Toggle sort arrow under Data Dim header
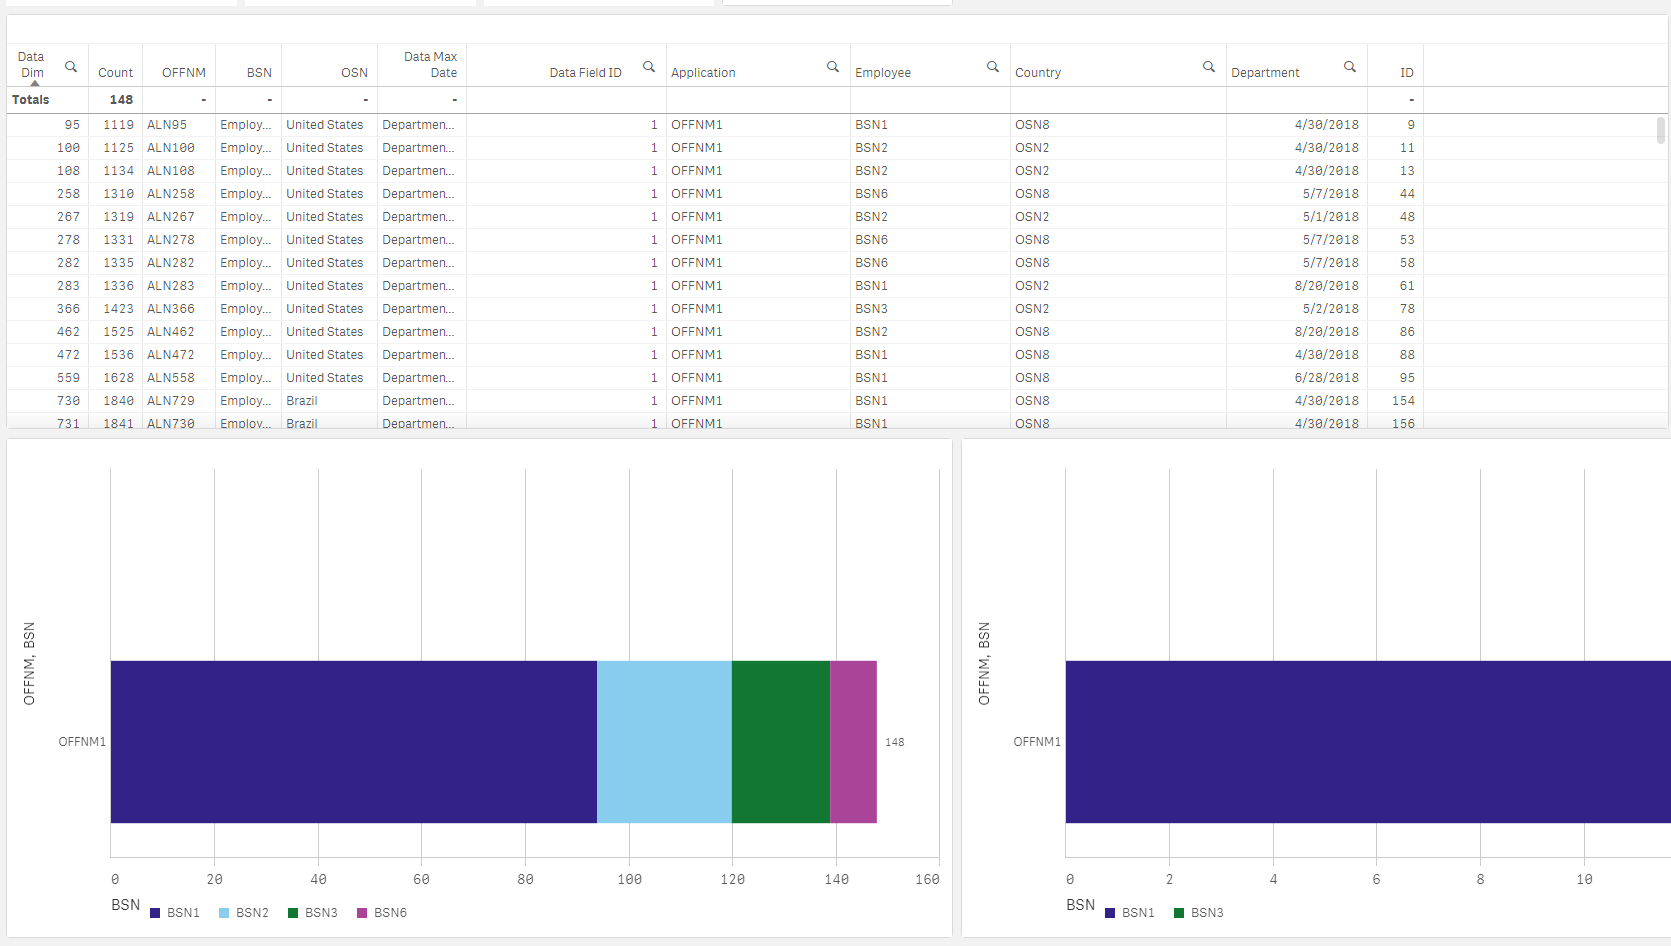Image resolution: width=1671 pixels, height=946 pixels. (x=35, y=84)
